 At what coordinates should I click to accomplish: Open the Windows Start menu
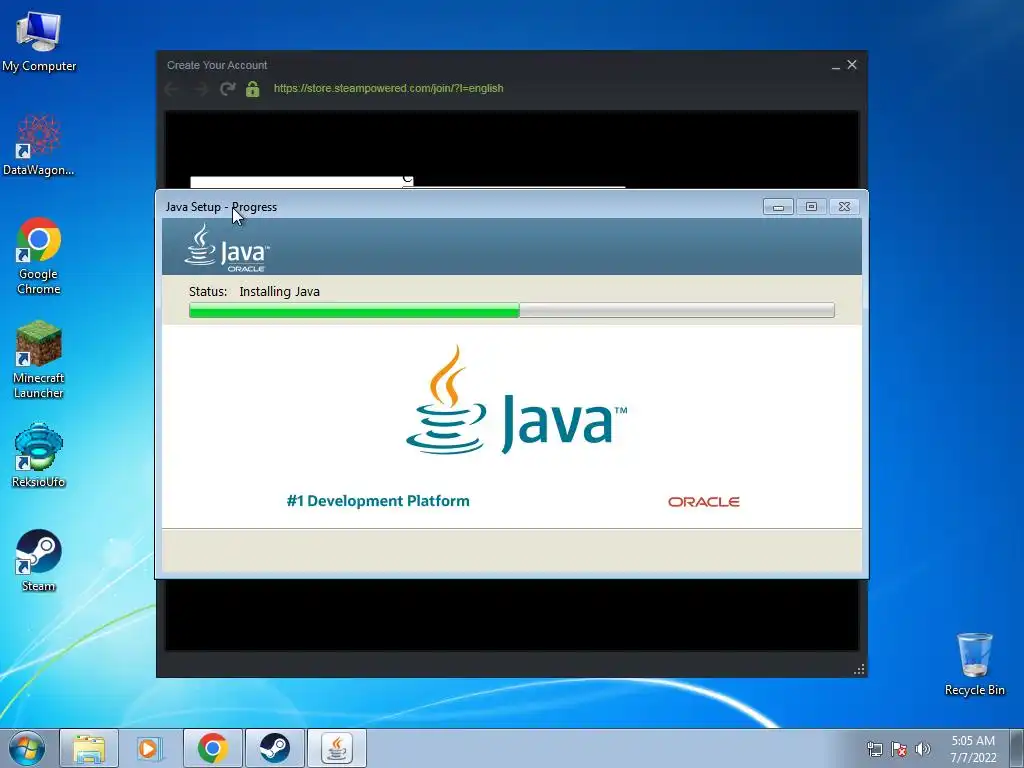(x=27, y=748)
